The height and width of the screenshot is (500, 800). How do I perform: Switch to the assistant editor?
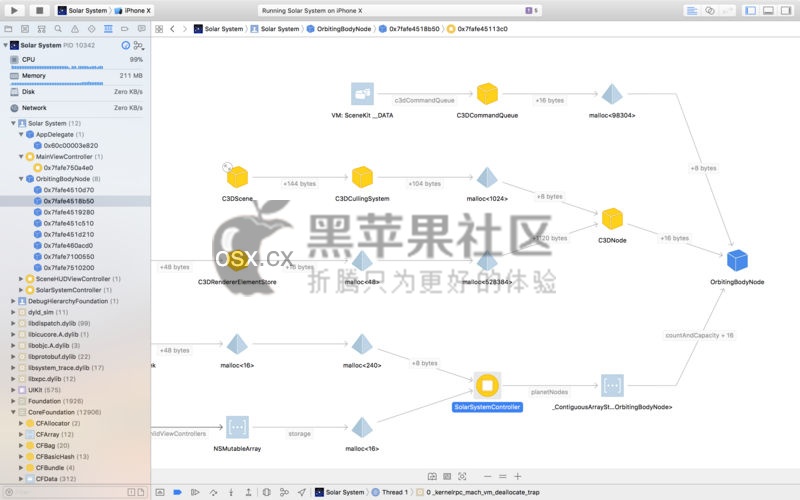pos(710,10)
